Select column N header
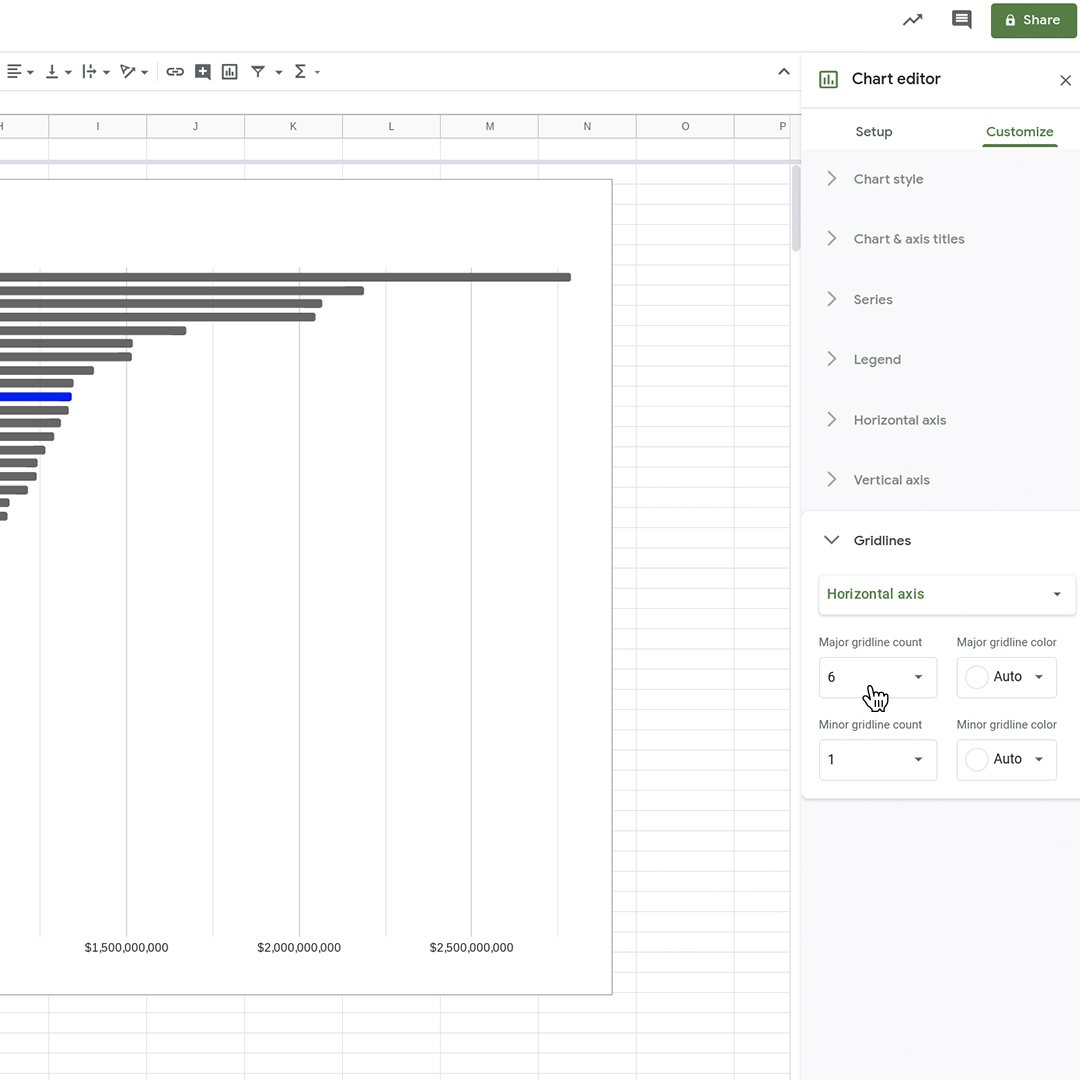Screen dimensions: 1080x1080 pyautogui.click(x=587, y=127)
